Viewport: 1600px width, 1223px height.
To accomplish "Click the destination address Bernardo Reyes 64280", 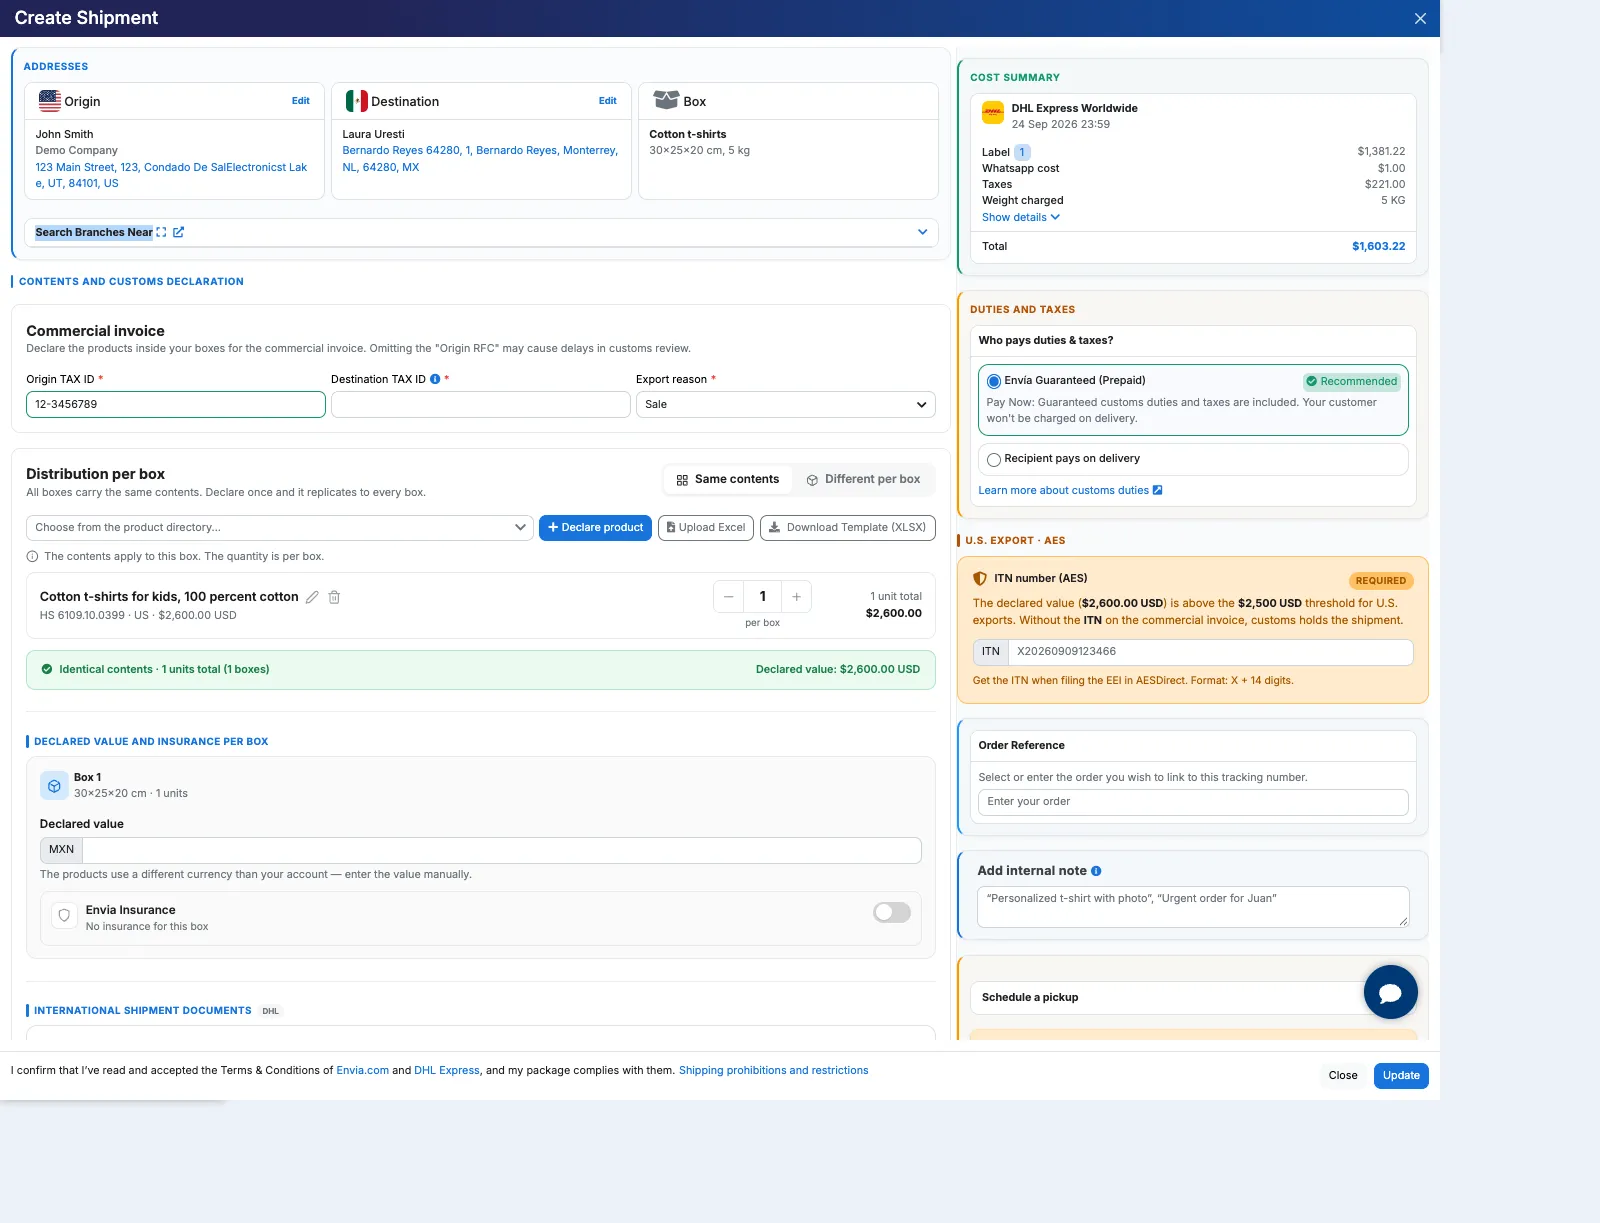I will click(480, 159).
